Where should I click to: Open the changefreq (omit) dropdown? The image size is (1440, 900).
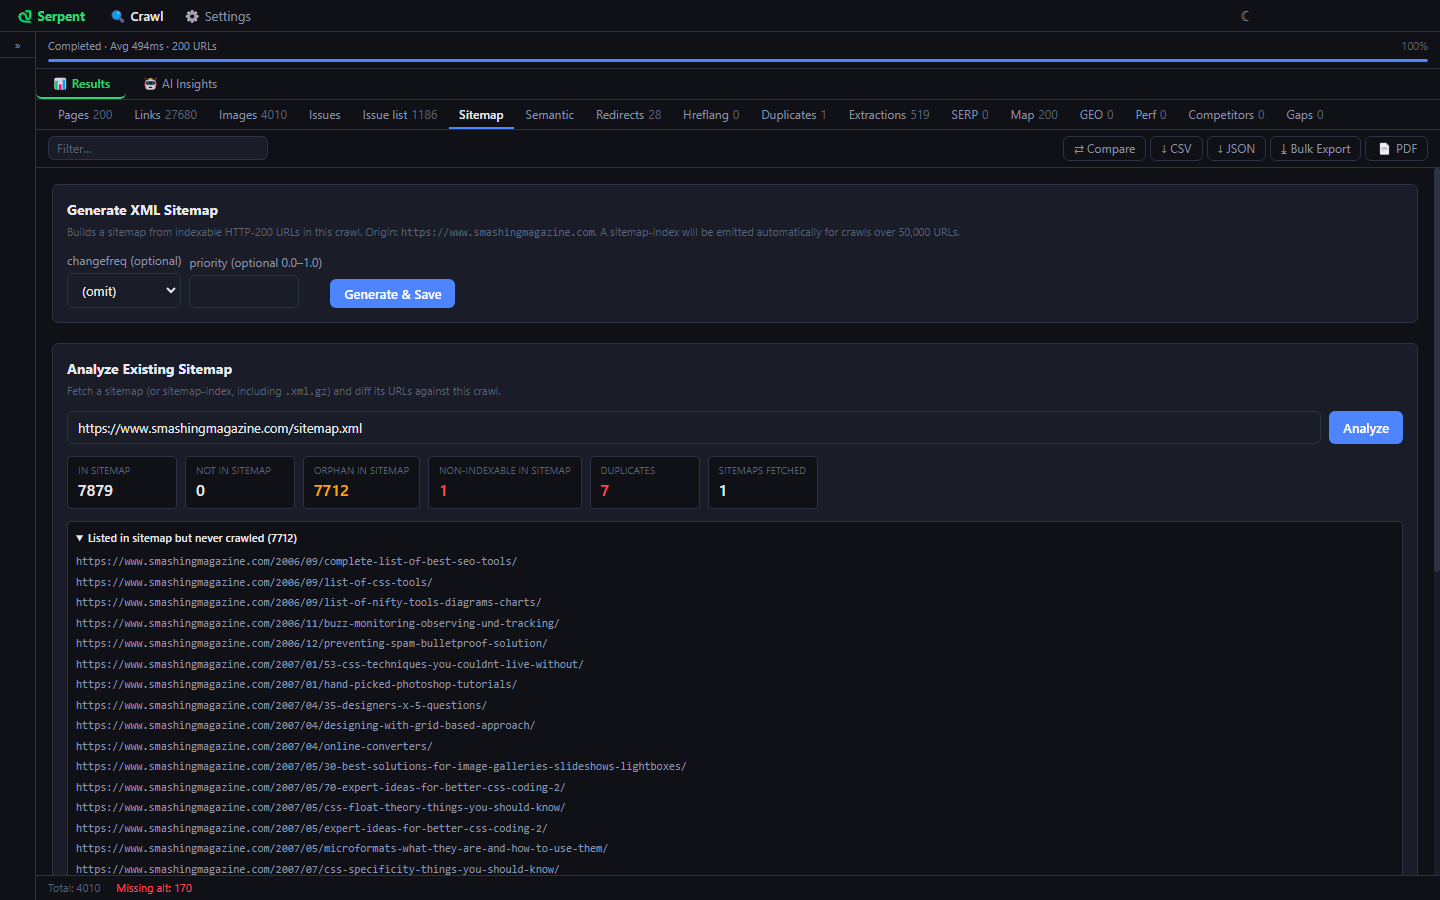click(x=124, y=291)
